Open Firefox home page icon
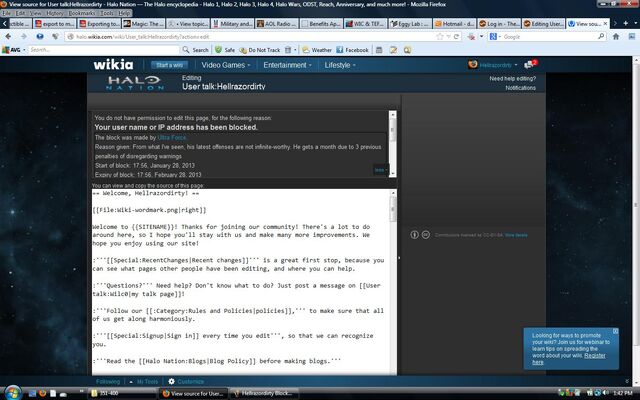640x400 pixels. [x=616, y=37]
